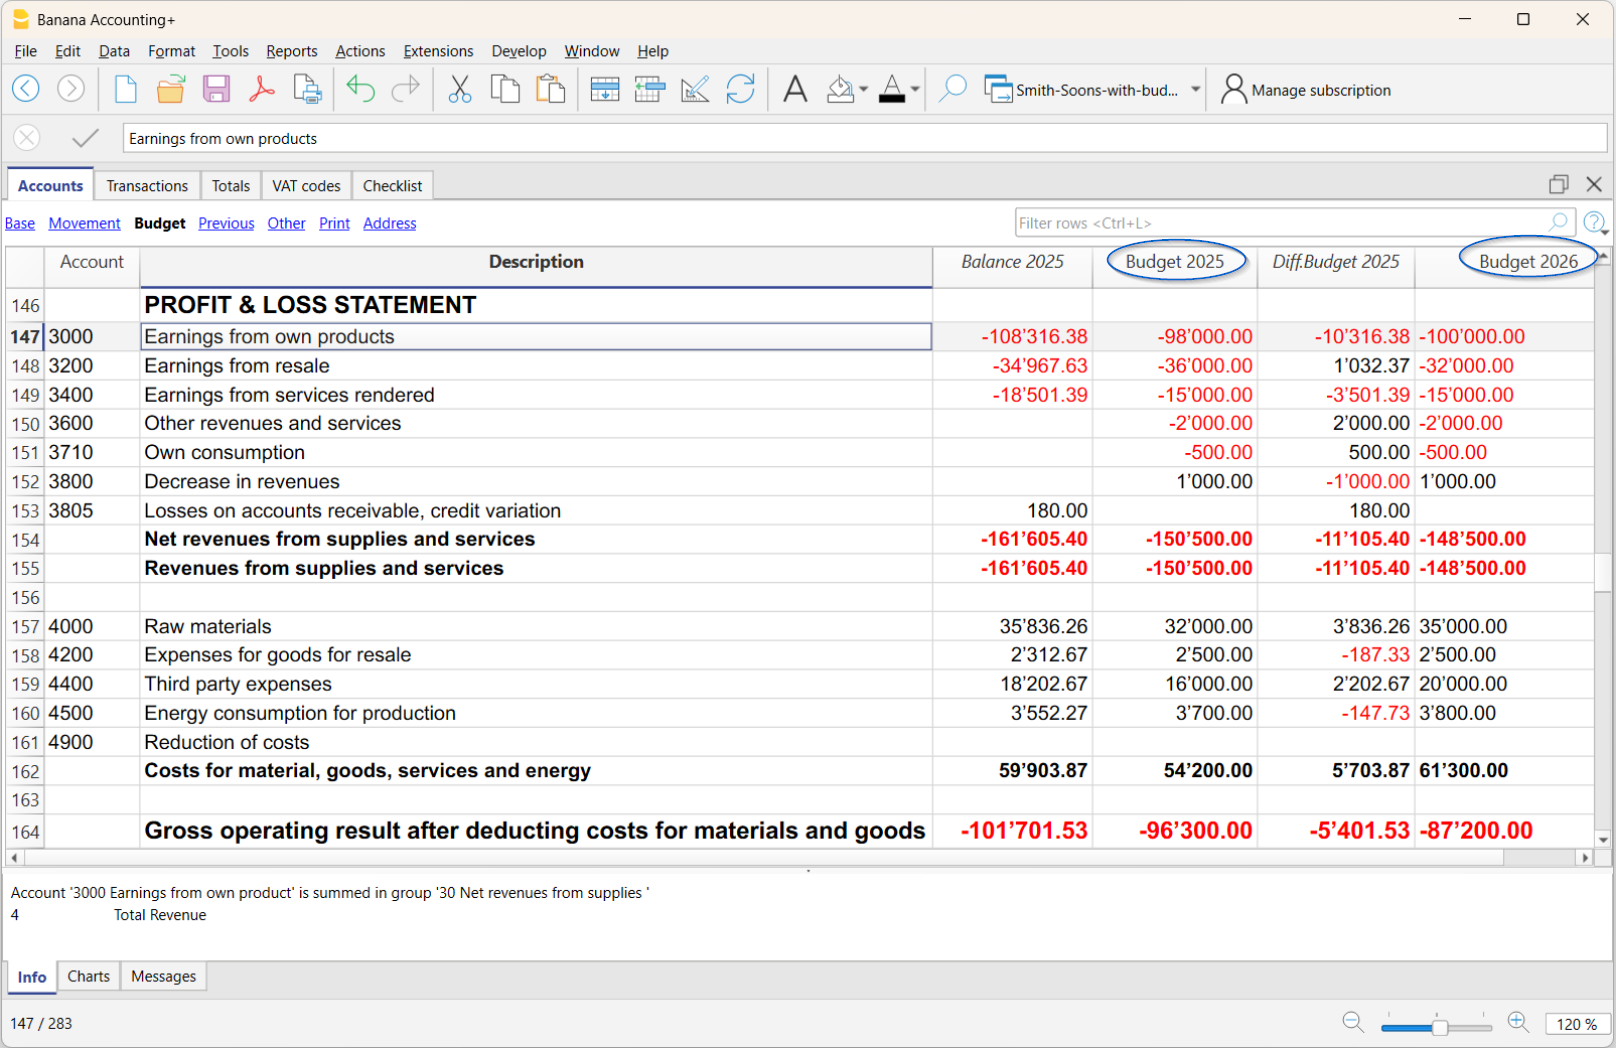Image resolution: width=1616 pixels, height=1048 pixels.
Task: Open a file with the folder icon
Action: coord(171,89)
